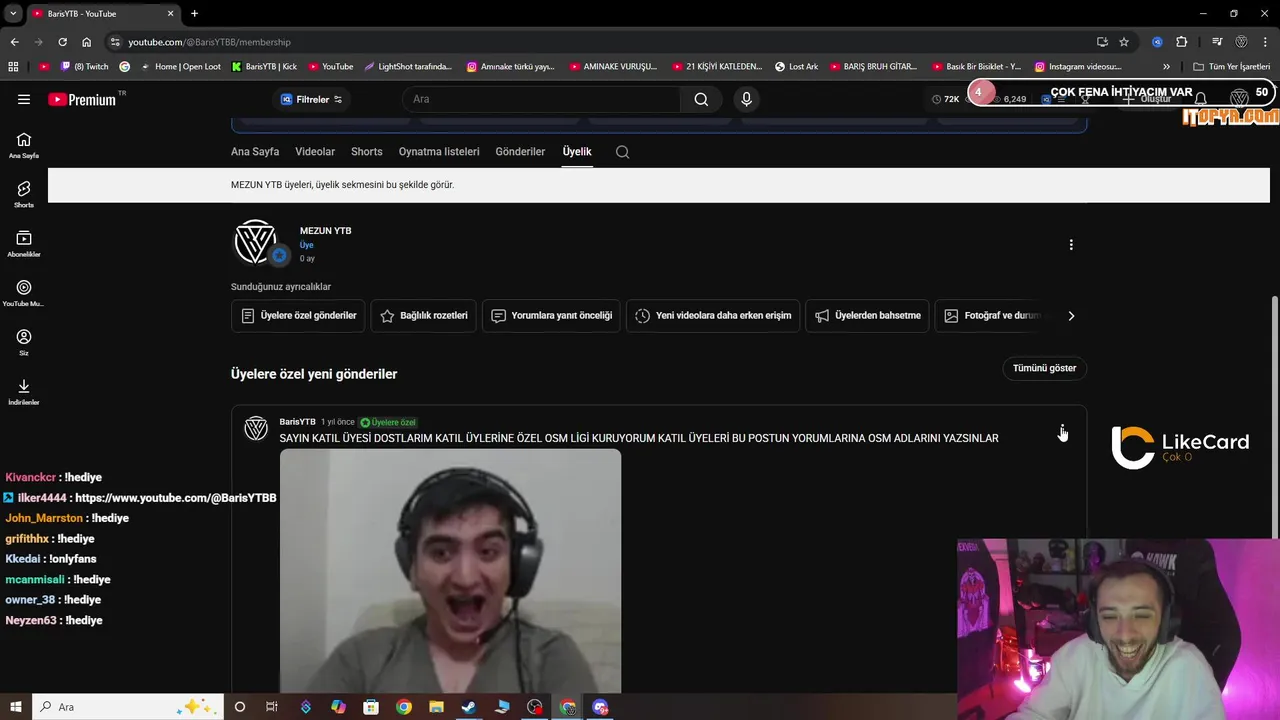The width and height of the screenshot is (1280, 720).
Task: Select Üyelerden bahsetme perk chip
Action: 867,315
